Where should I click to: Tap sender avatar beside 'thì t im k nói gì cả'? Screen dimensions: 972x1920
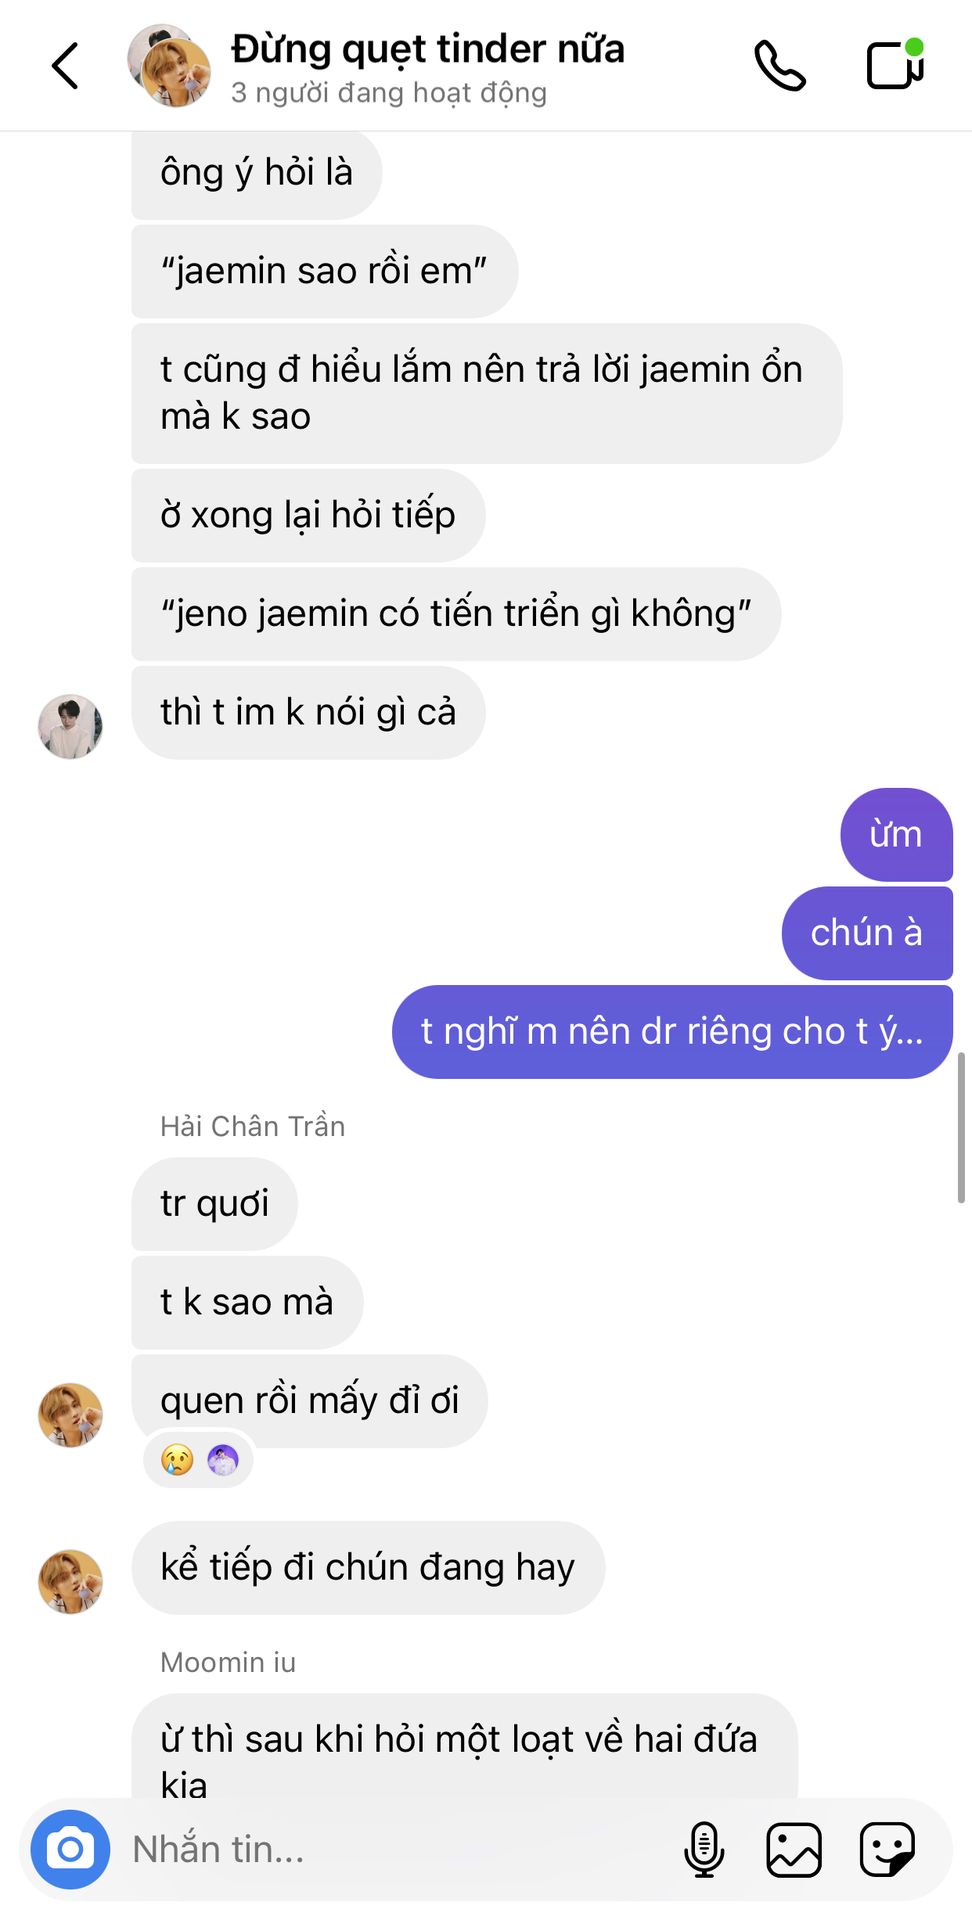[70, 727]
